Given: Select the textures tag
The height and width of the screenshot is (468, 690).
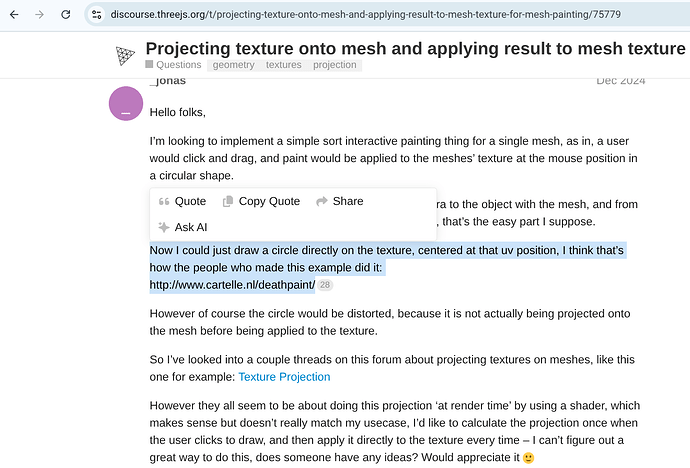Looking at the screenshot, I should [x=283, y=65].
